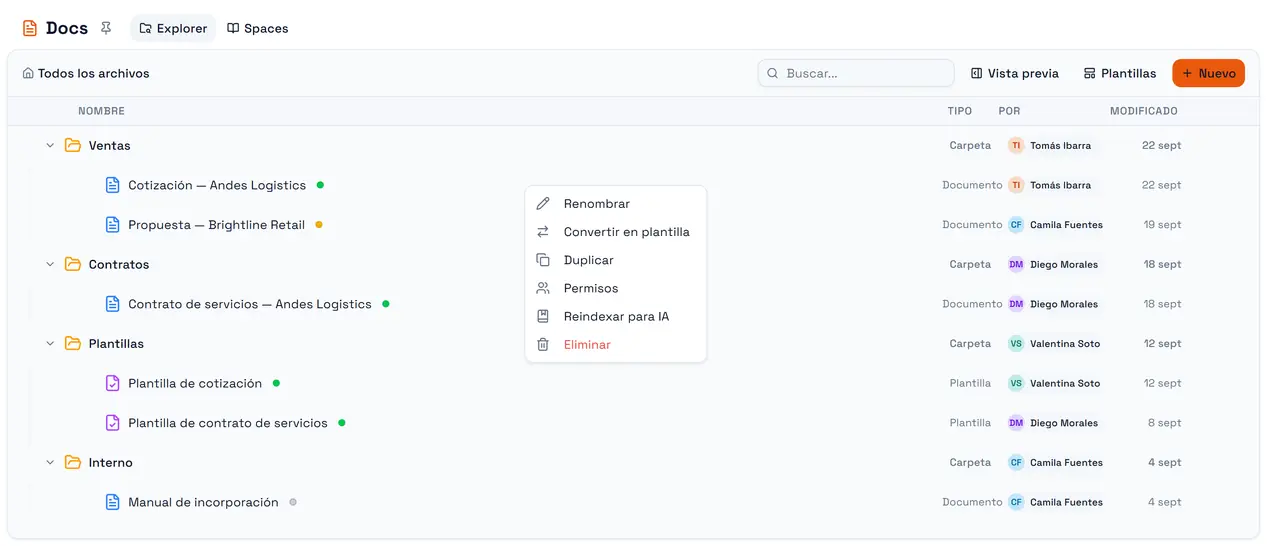1267x546 pixels.
Task: Select the Interno folder name
Action: pyautogui.click(x=111, y=462)
